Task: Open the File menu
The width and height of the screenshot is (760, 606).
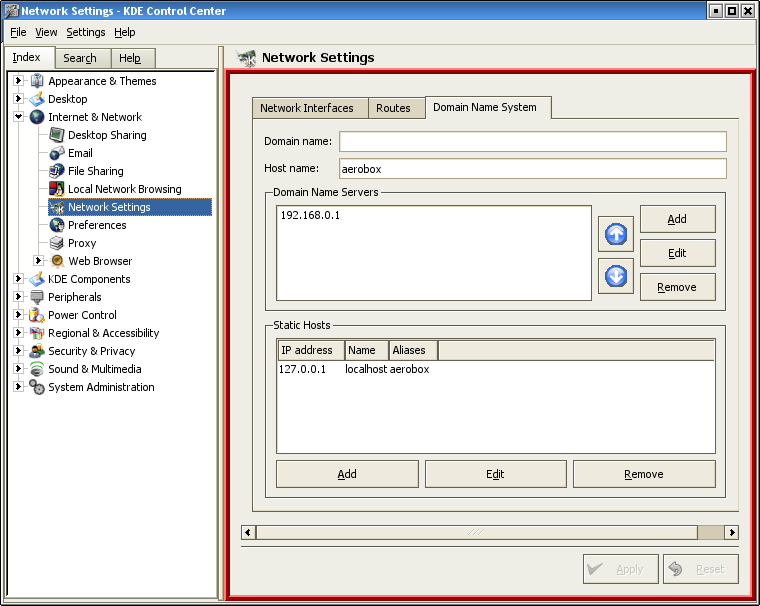Action: (x=18, y=32)
